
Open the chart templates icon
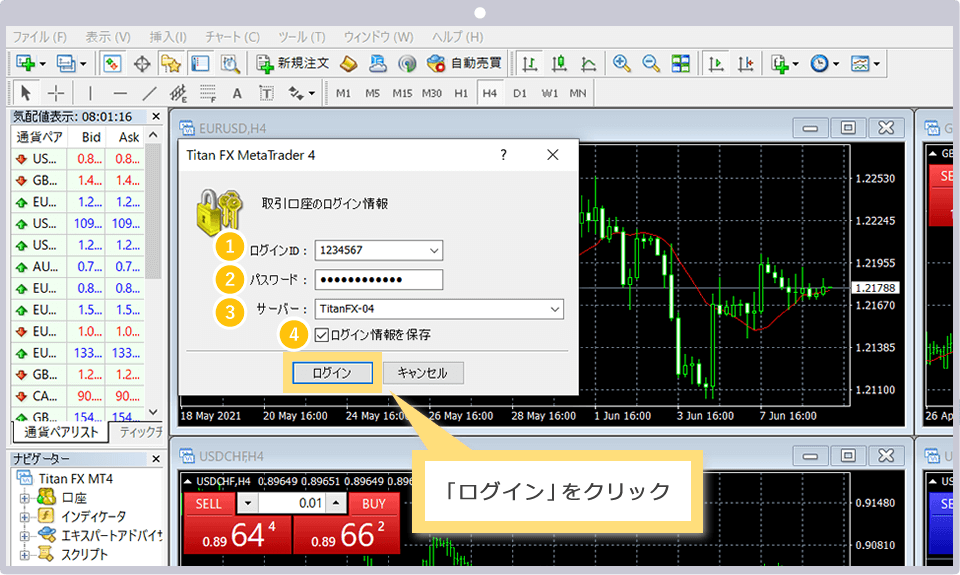(x=860, y=63)
